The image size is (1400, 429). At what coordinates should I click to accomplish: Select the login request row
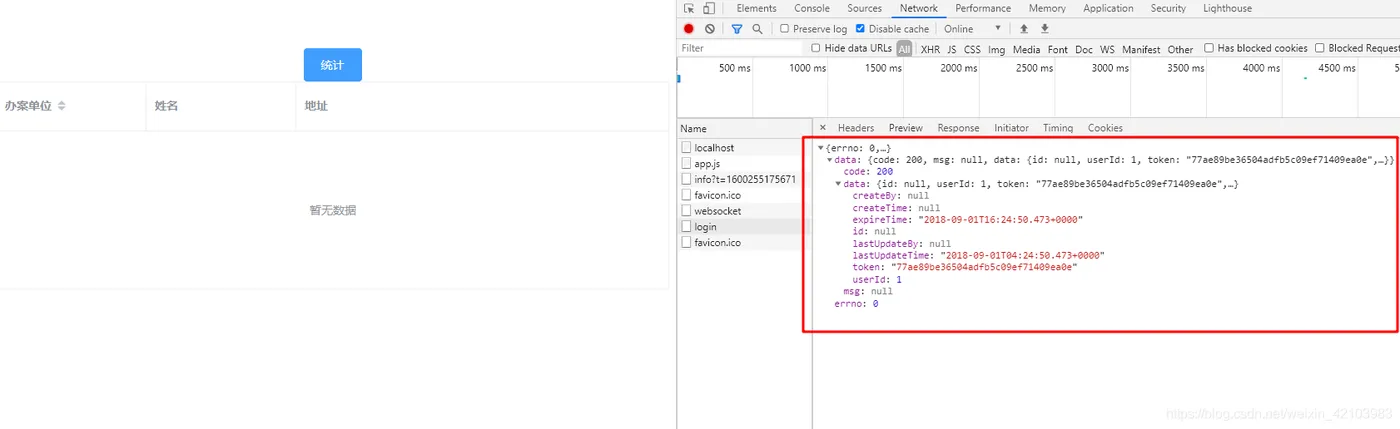[x=744, y=227]
